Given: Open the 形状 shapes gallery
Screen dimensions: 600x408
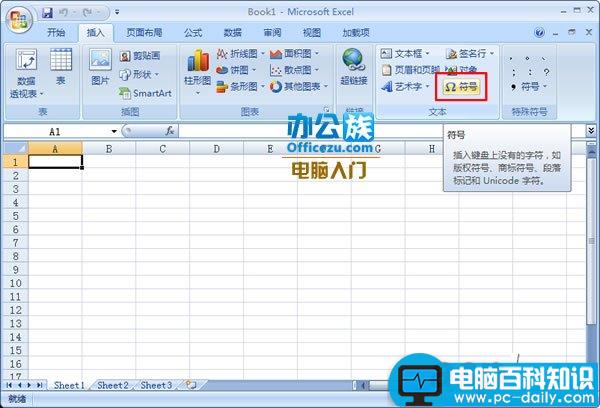Looking at the screenshot, I should (x=139, y=74).
